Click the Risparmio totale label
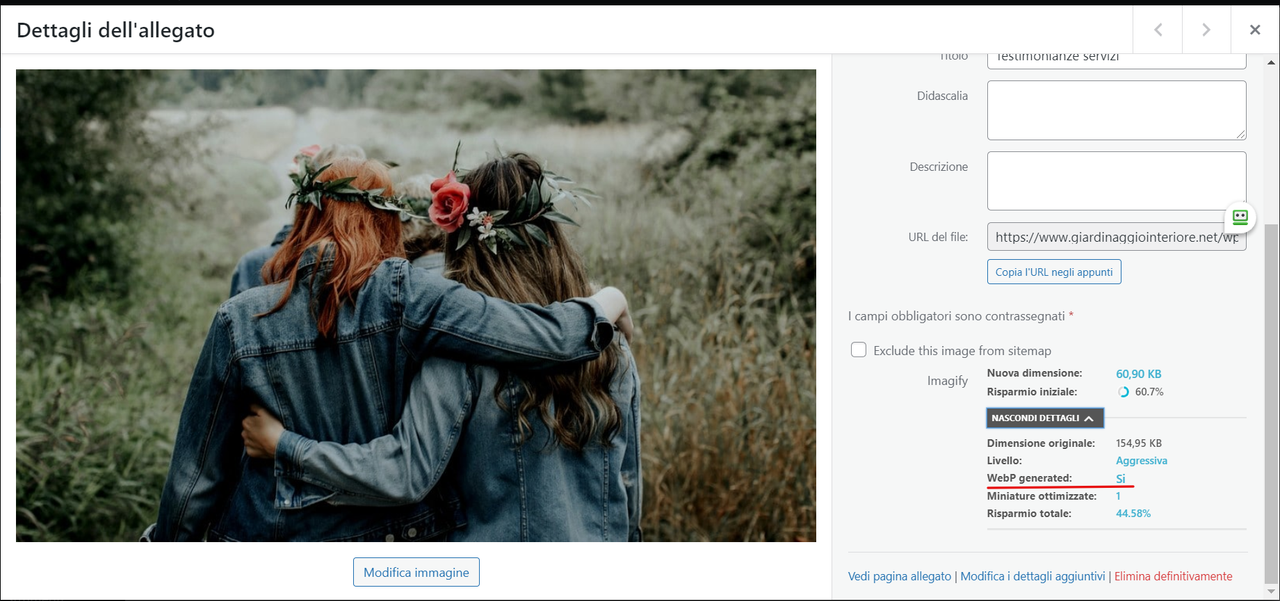The width and height of the screenshot is (1280, 601). tap(1029, 513)
